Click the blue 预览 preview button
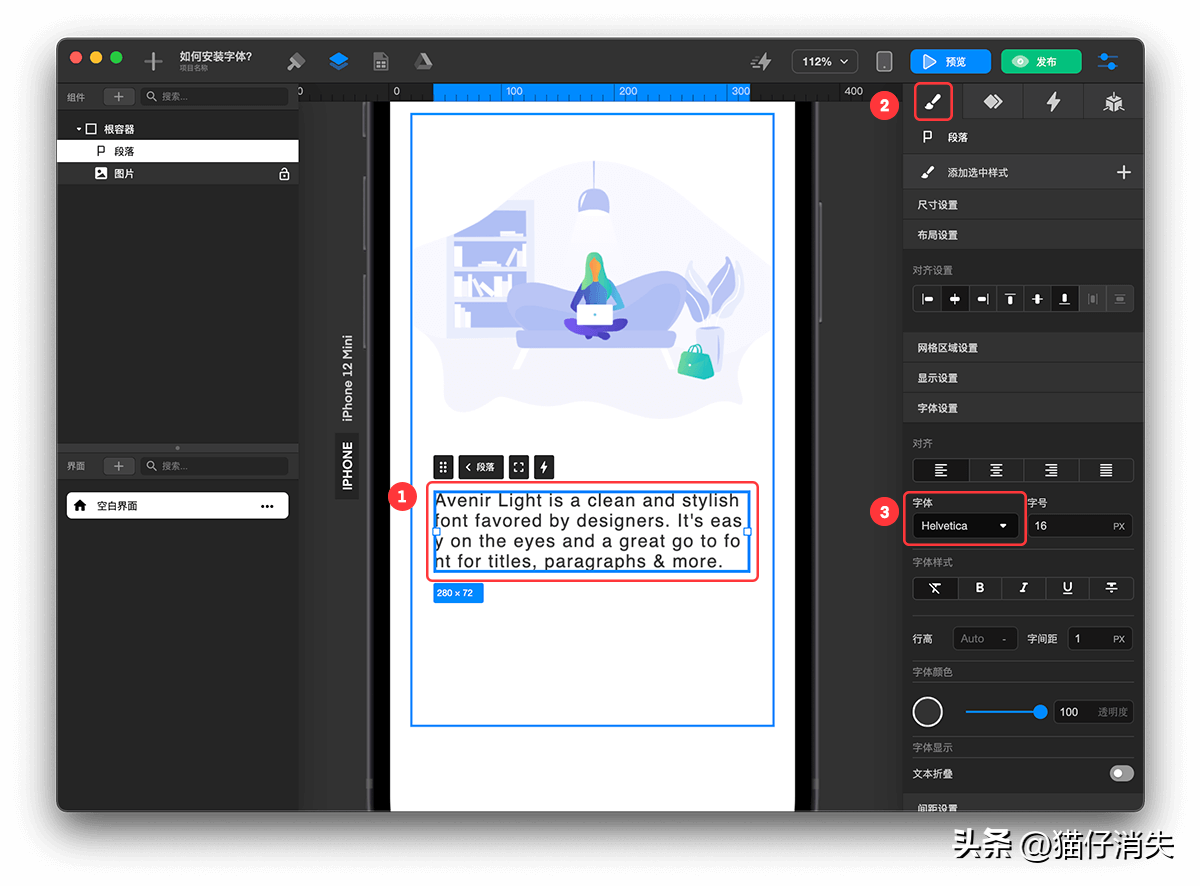This screenshot has width=1200, height=886. pos(950,62)
